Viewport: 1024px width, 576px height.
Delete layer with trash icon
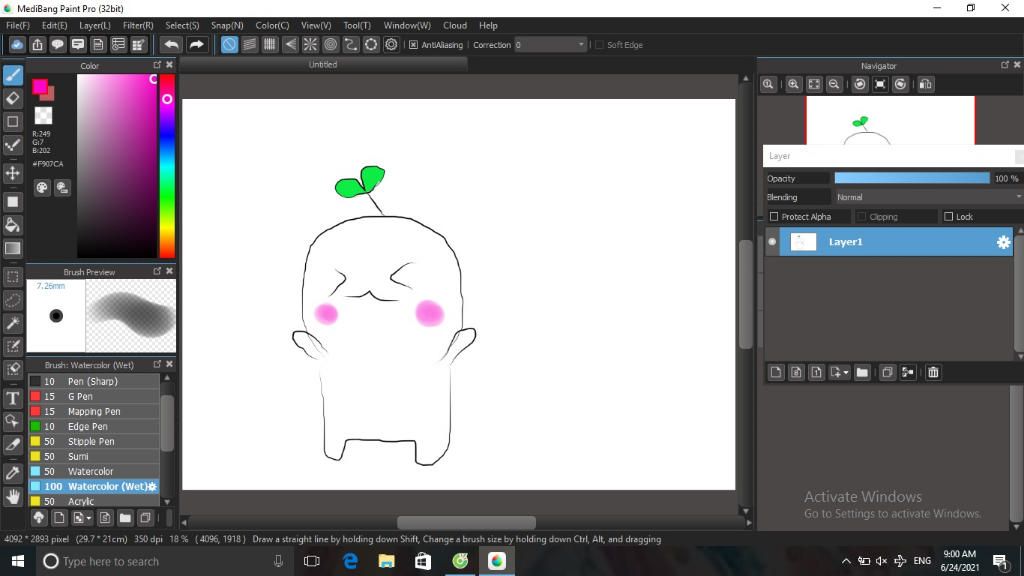(933, 372)
